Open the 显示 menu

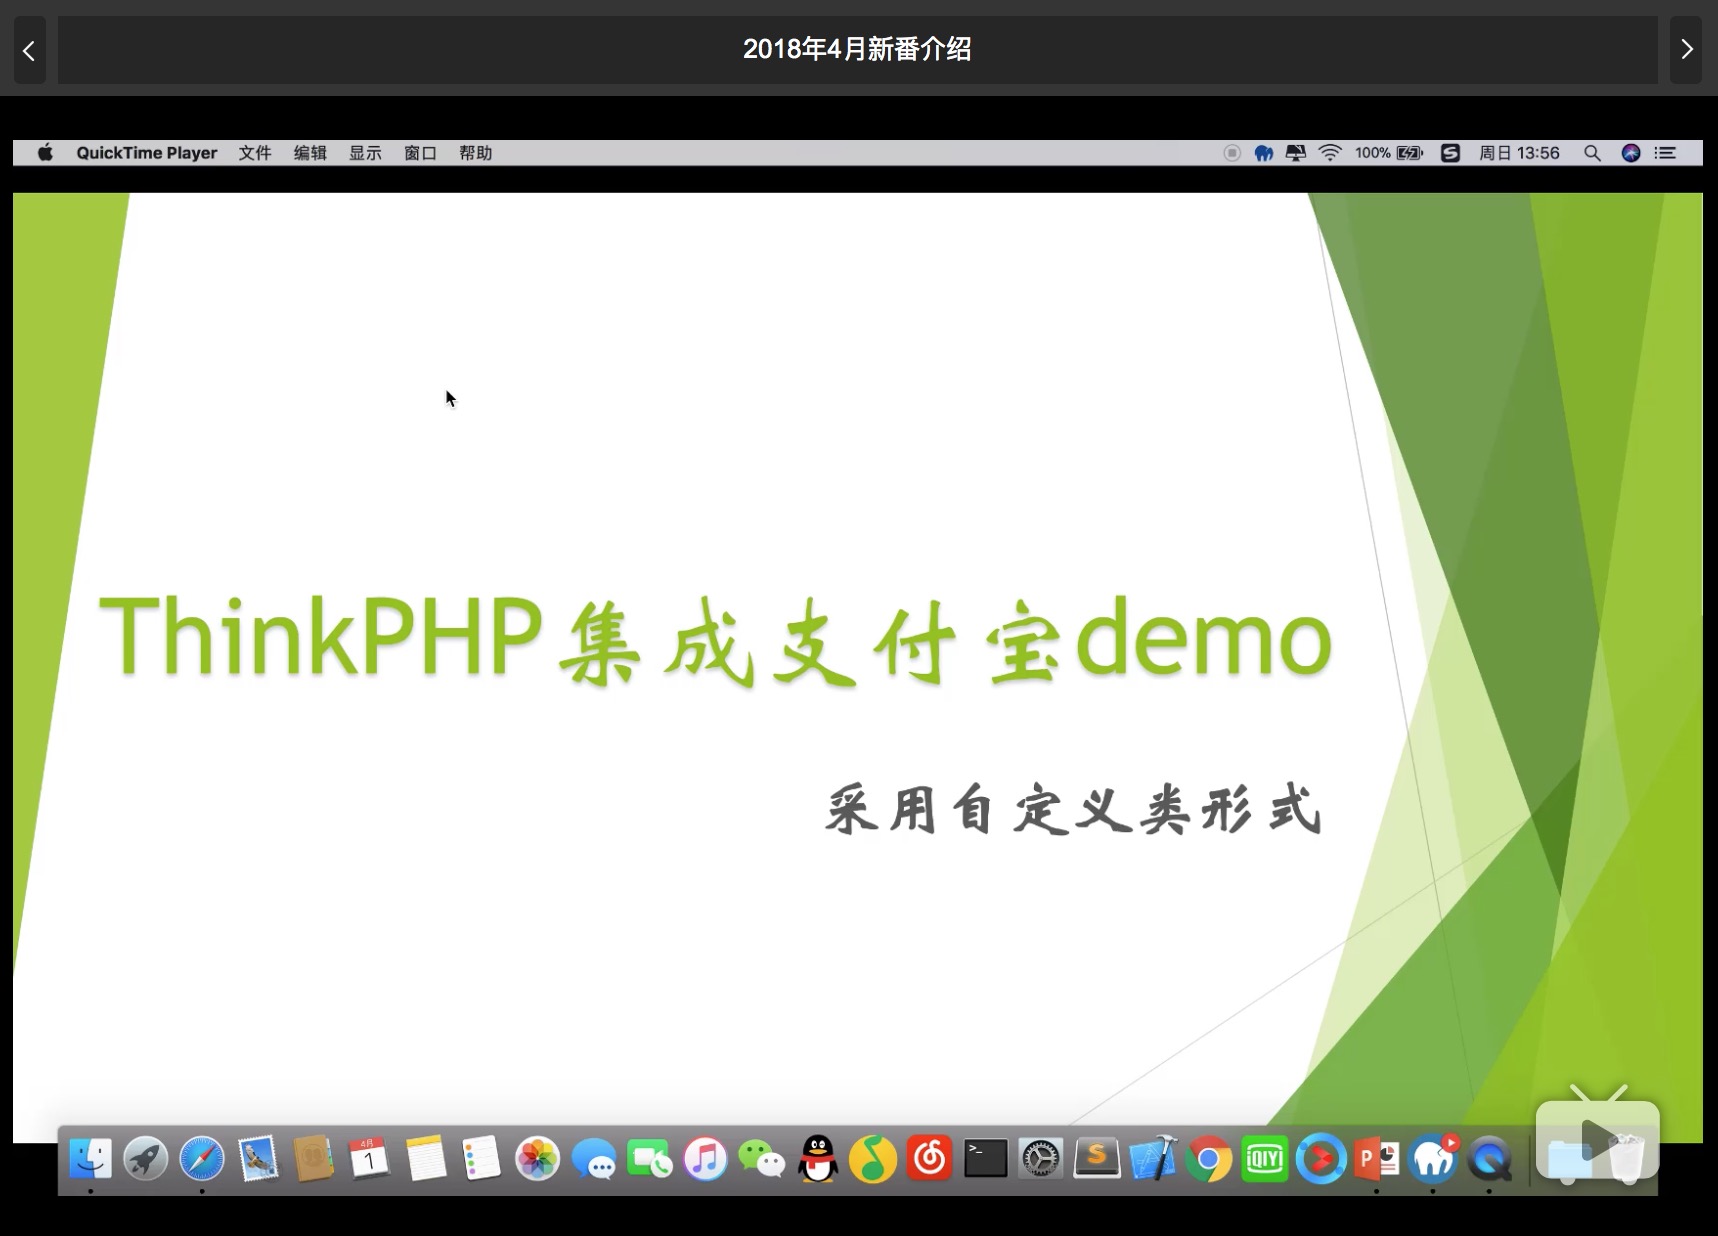[x=365, y=153]
